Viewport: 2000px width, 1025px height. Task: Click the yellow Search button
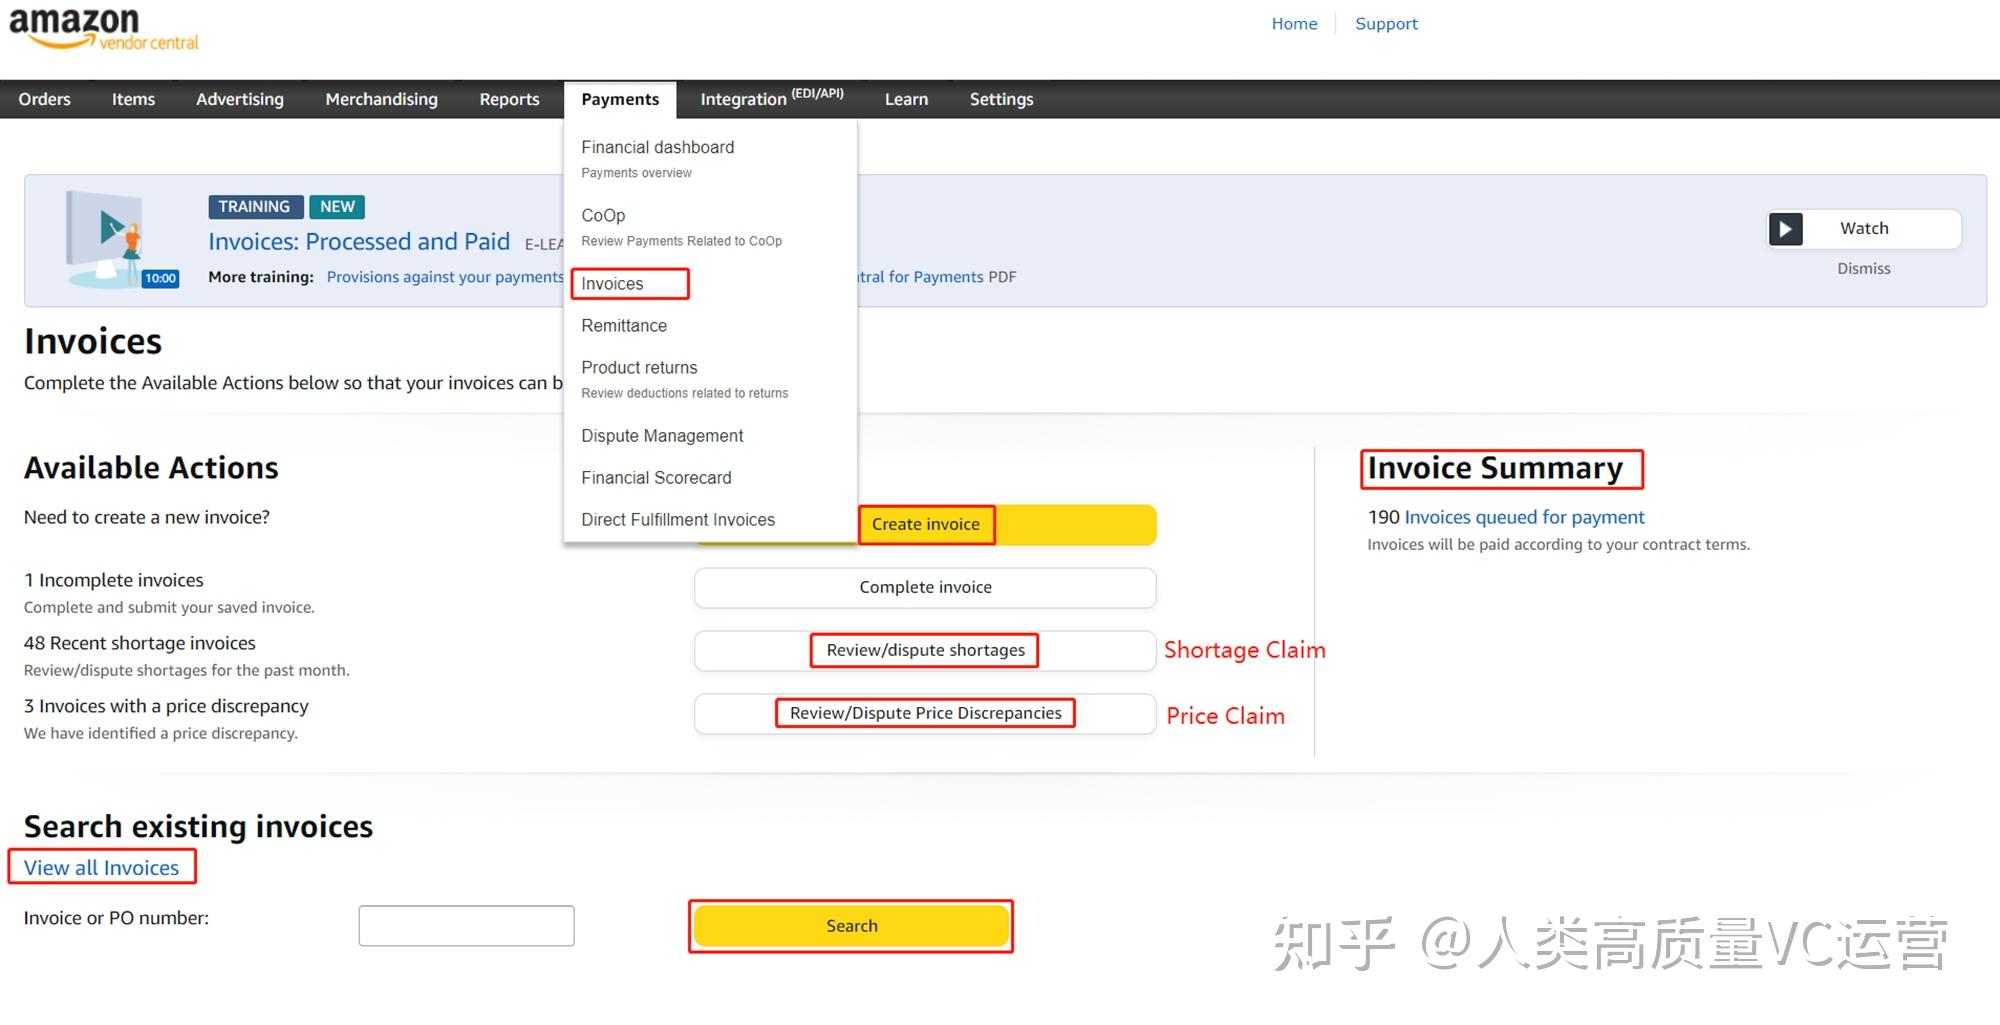850,925
